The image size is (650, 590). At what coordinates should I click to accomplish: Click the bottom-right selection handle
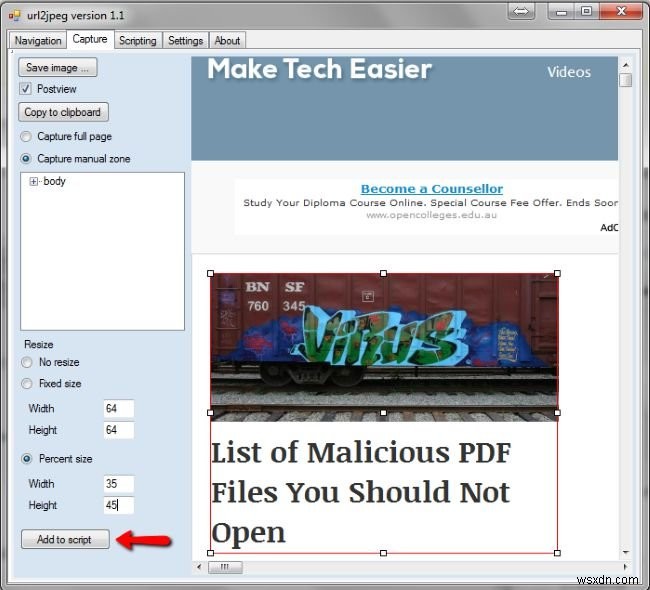557,553
